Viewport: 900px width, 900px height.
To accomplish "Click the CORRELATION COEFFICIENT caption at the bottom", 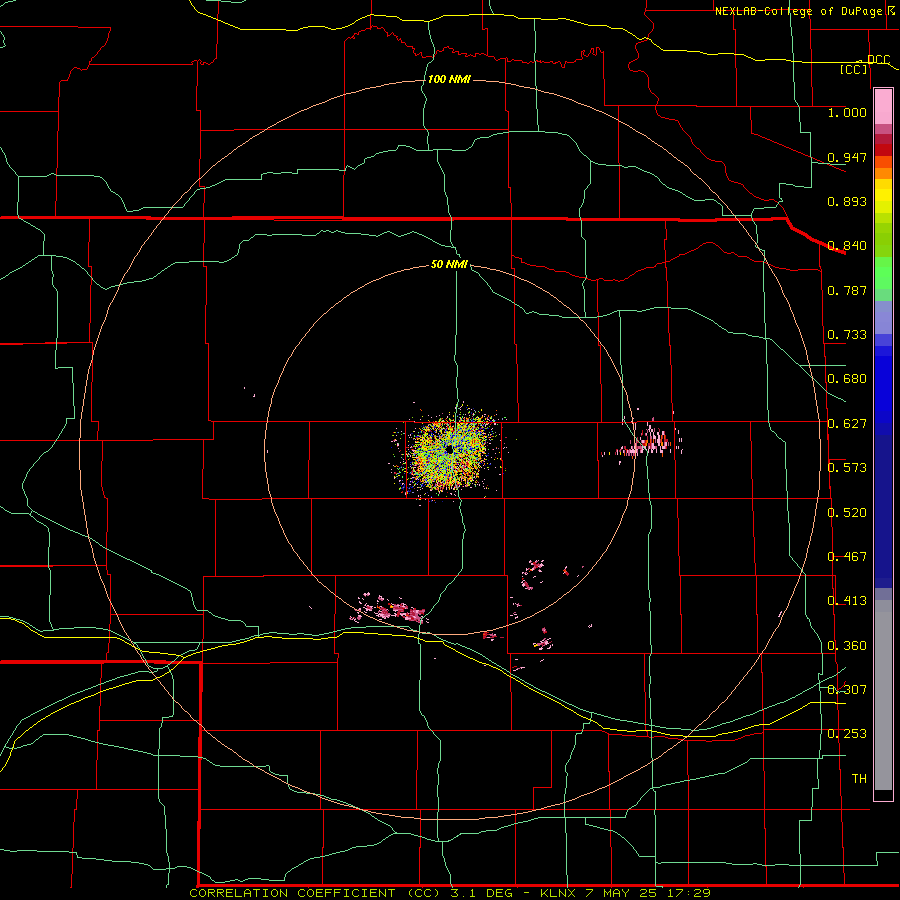I will [450, 893].
